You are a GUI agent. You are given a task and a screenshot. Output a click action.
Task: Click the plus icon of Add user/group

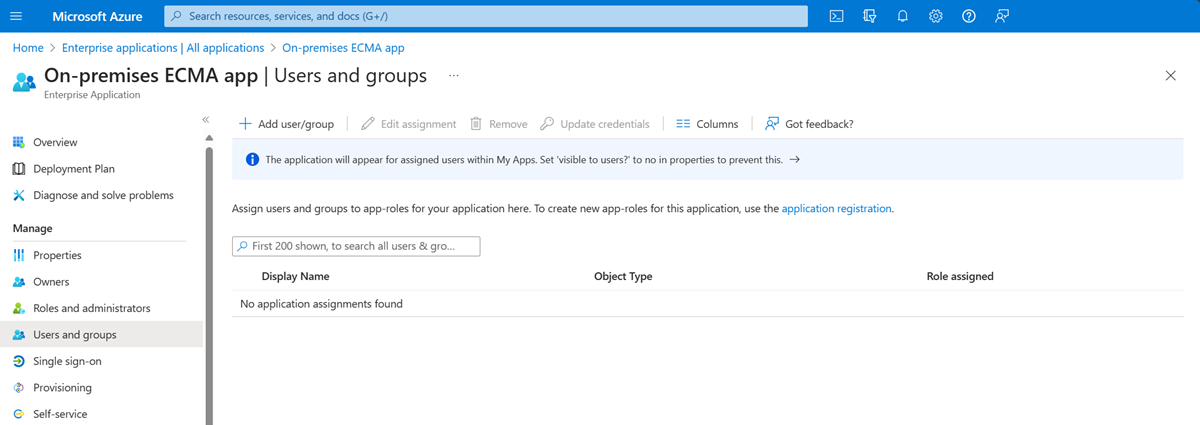click(x=245, y=124)
